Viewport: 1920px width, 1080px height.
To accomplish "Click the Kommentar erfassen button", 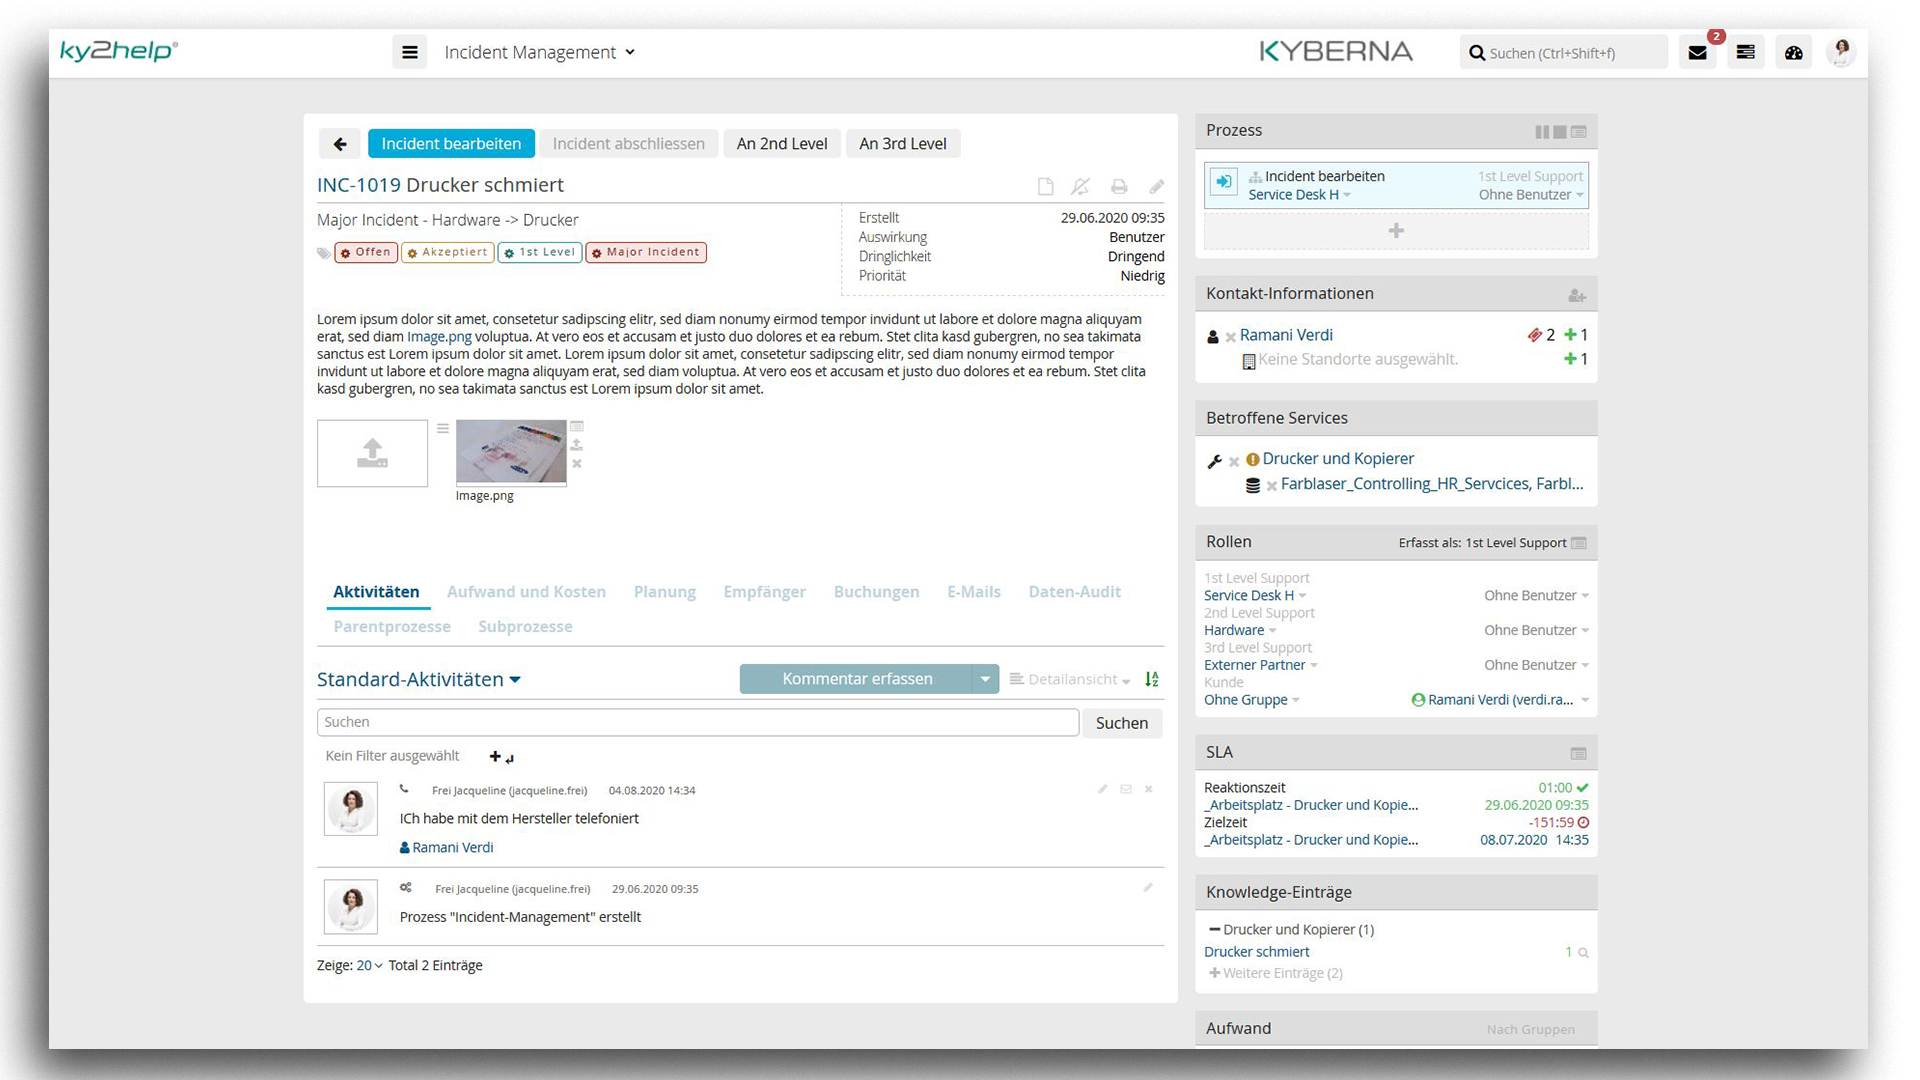I will tap(856, 679).
